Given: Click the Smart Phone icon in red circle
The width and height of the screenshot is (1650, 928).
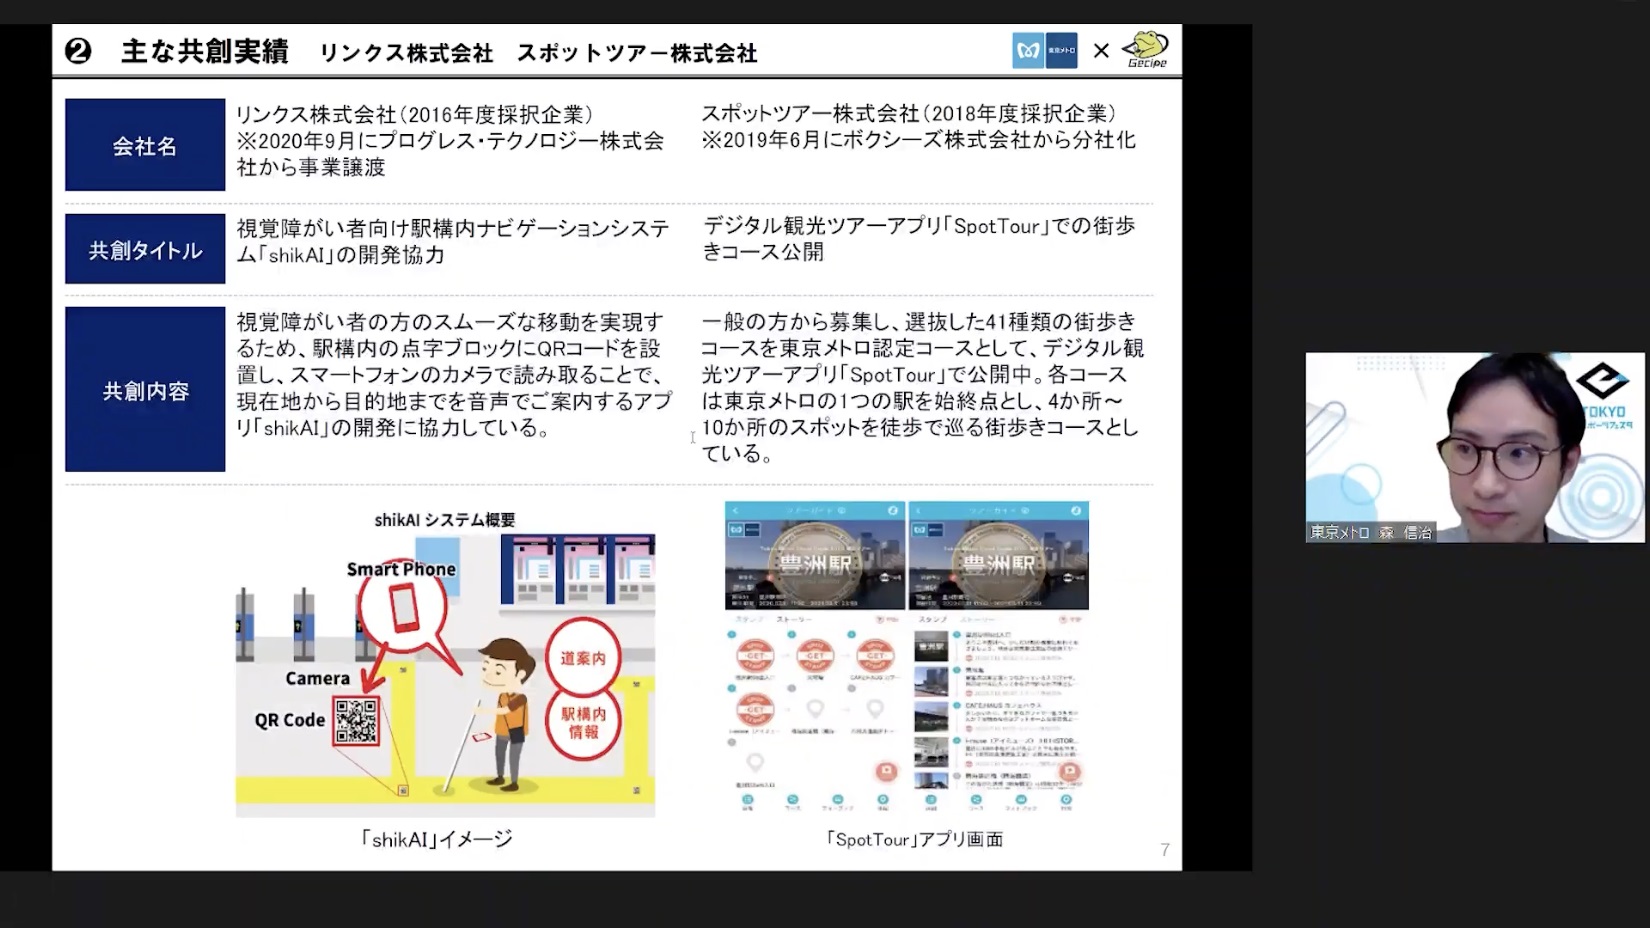Looking at the screenshot, I should coord(403,608).
